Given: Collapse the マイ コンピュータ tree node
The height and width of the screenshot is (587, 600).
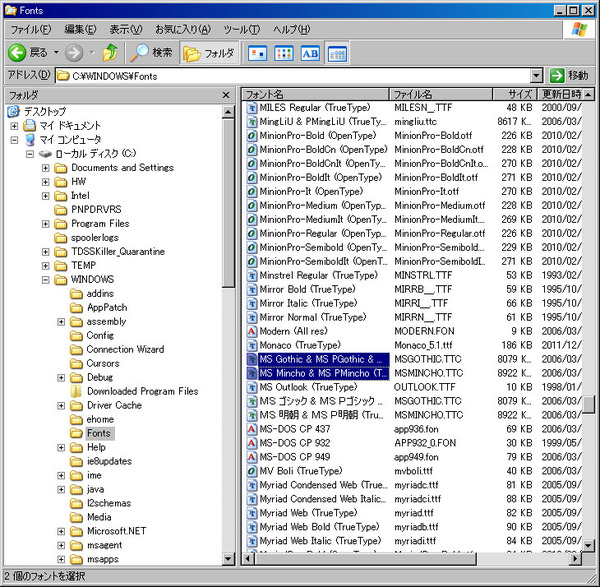Looking at the screenshot, I should point(14,140).
